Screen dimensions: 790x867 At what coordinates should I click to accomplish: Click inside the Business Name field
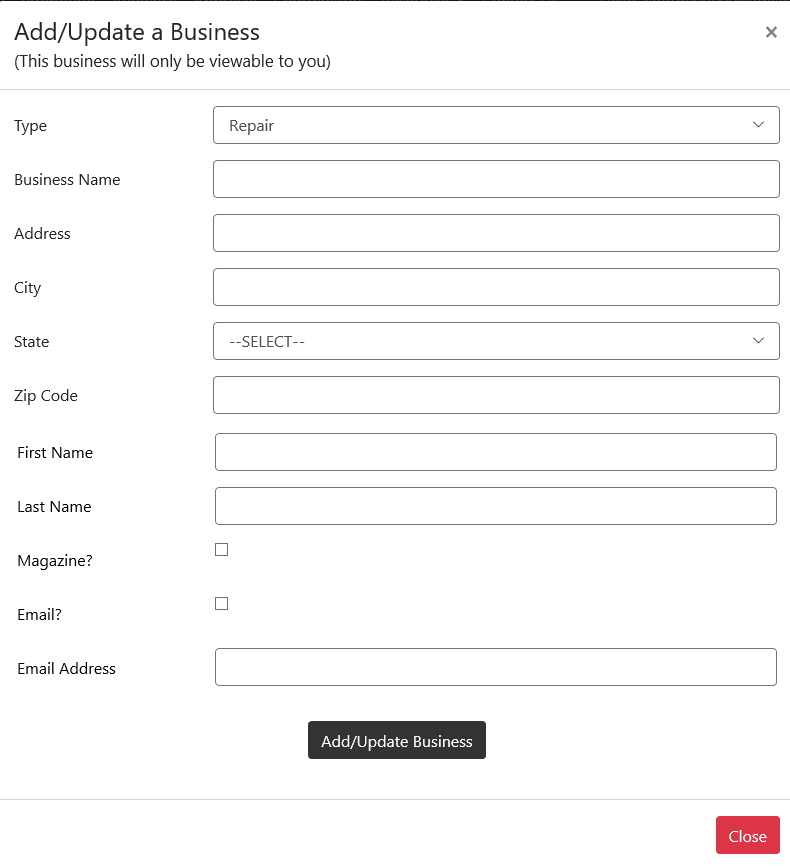coord(495,178)
